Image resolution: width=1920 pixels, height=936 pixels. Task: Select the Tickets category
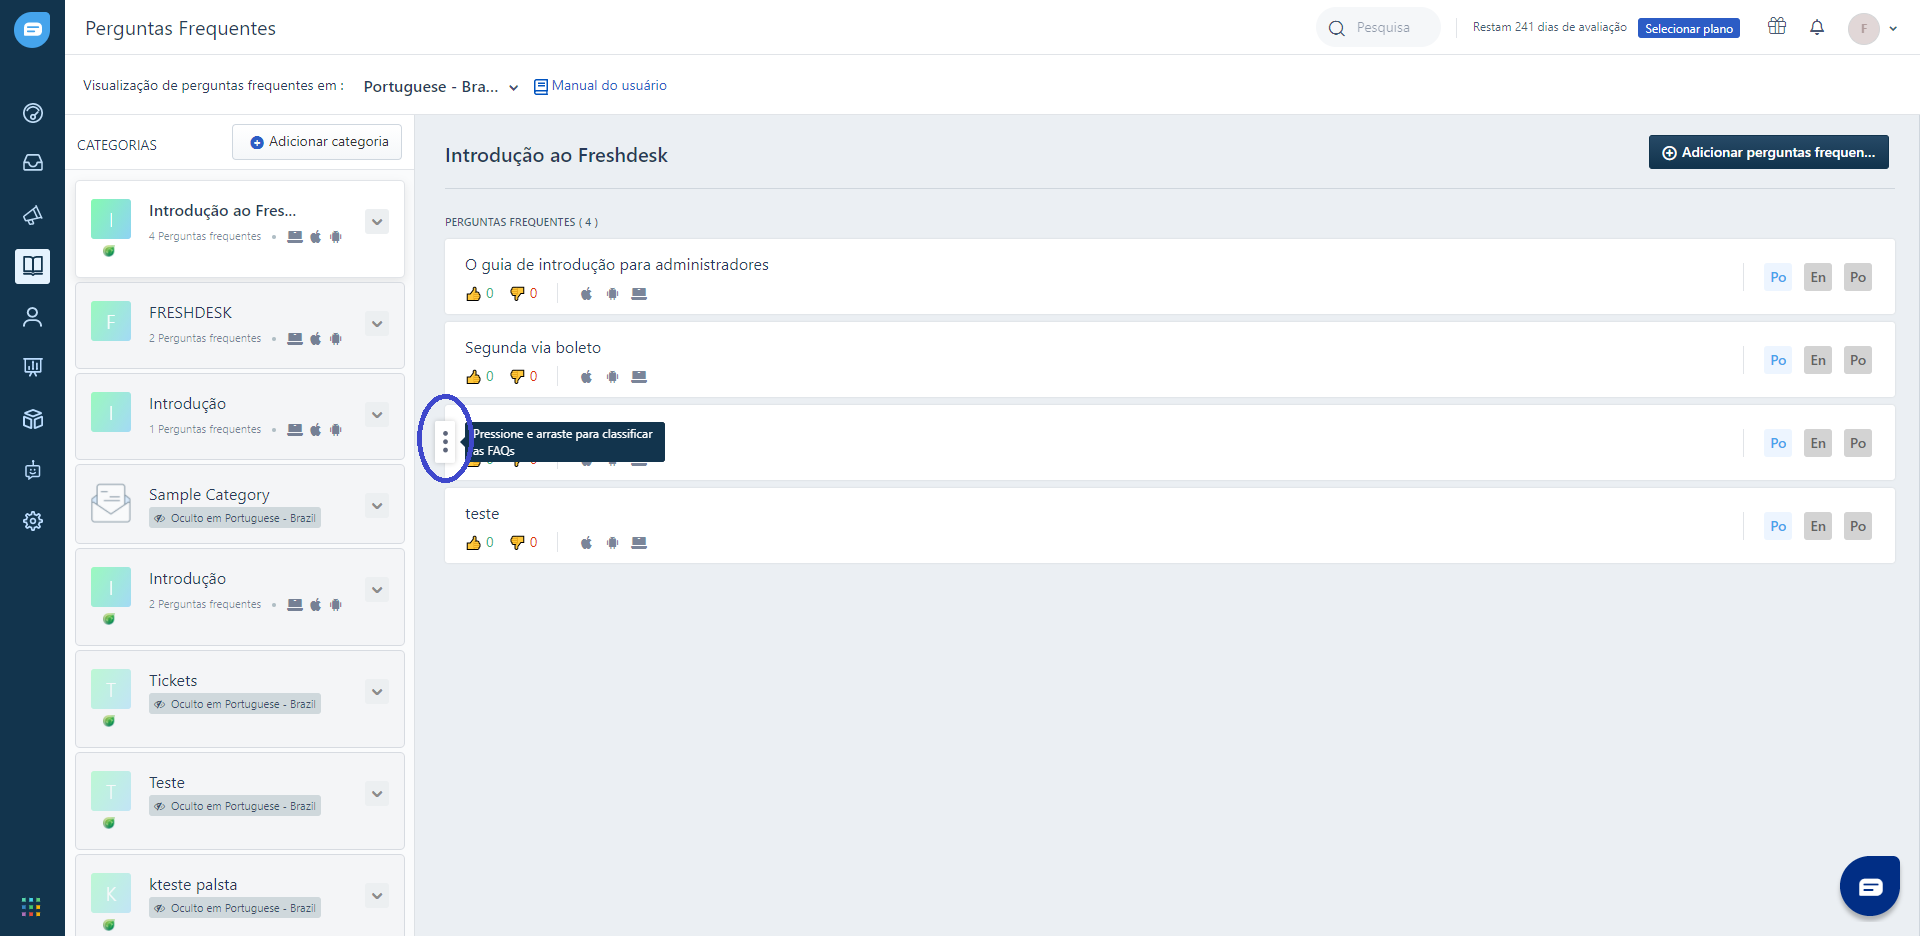[x=240, y=699]
